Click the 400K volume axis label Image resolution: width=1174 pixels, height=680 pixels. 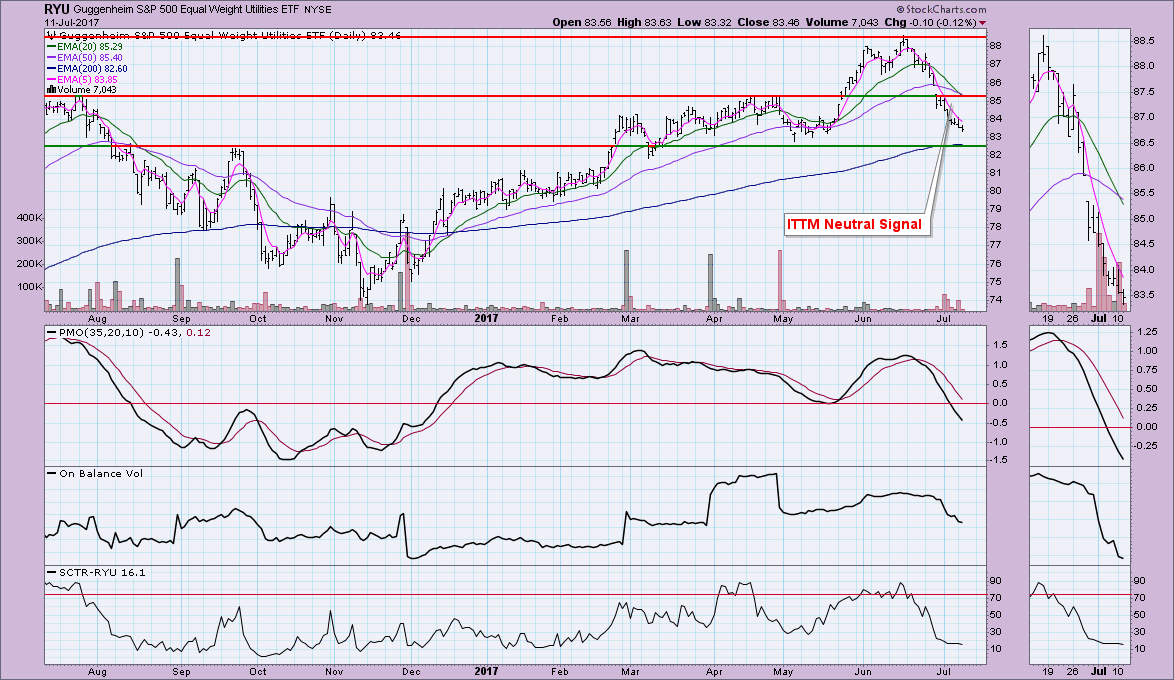coord(30,218)
